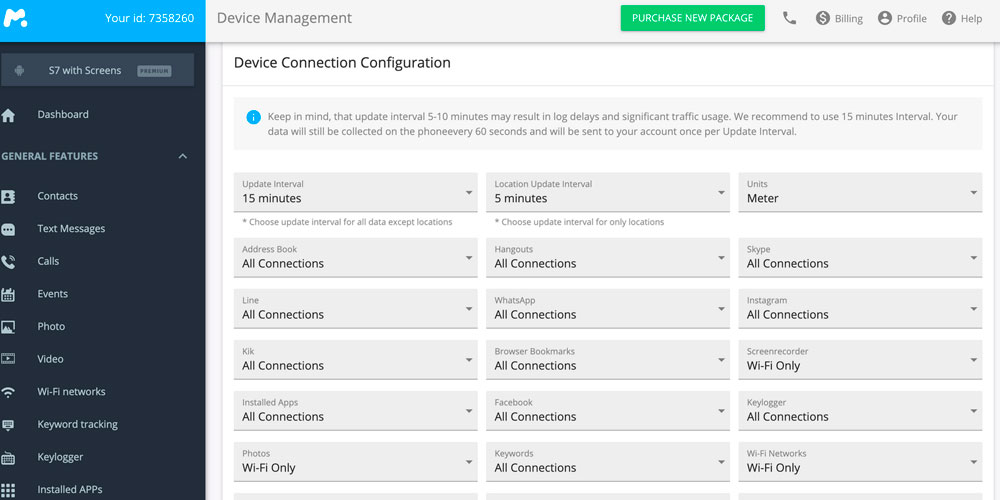Open the Location Update Interval dropdown
Screen dimensions: 1000x500
point(608,192)
